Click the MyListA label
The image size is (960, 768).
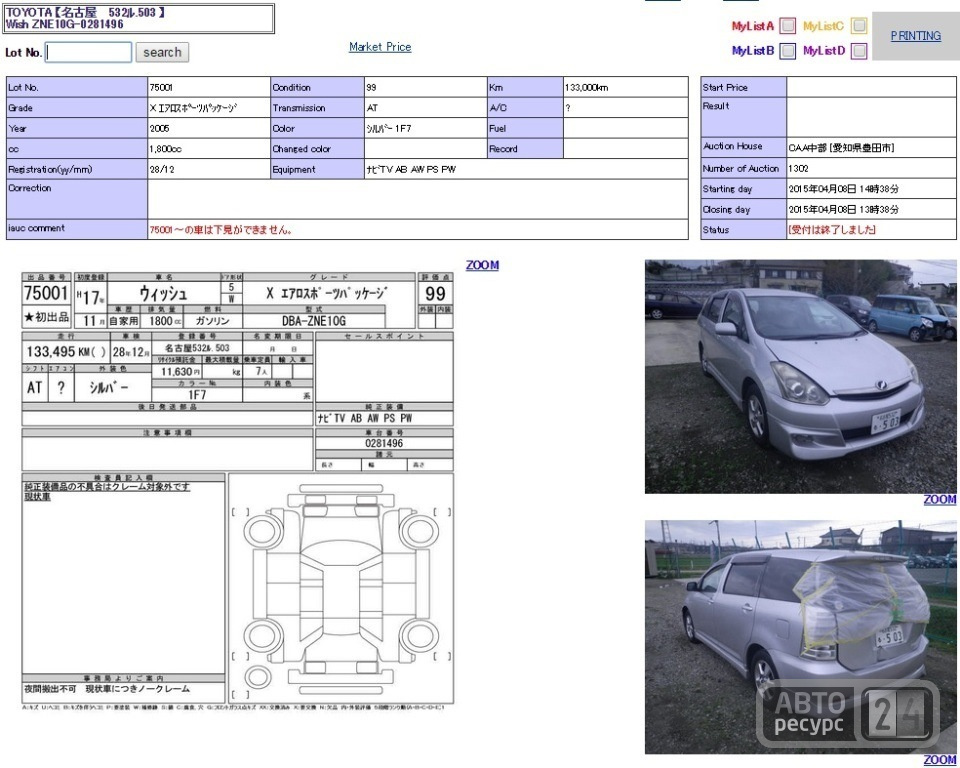753,26
